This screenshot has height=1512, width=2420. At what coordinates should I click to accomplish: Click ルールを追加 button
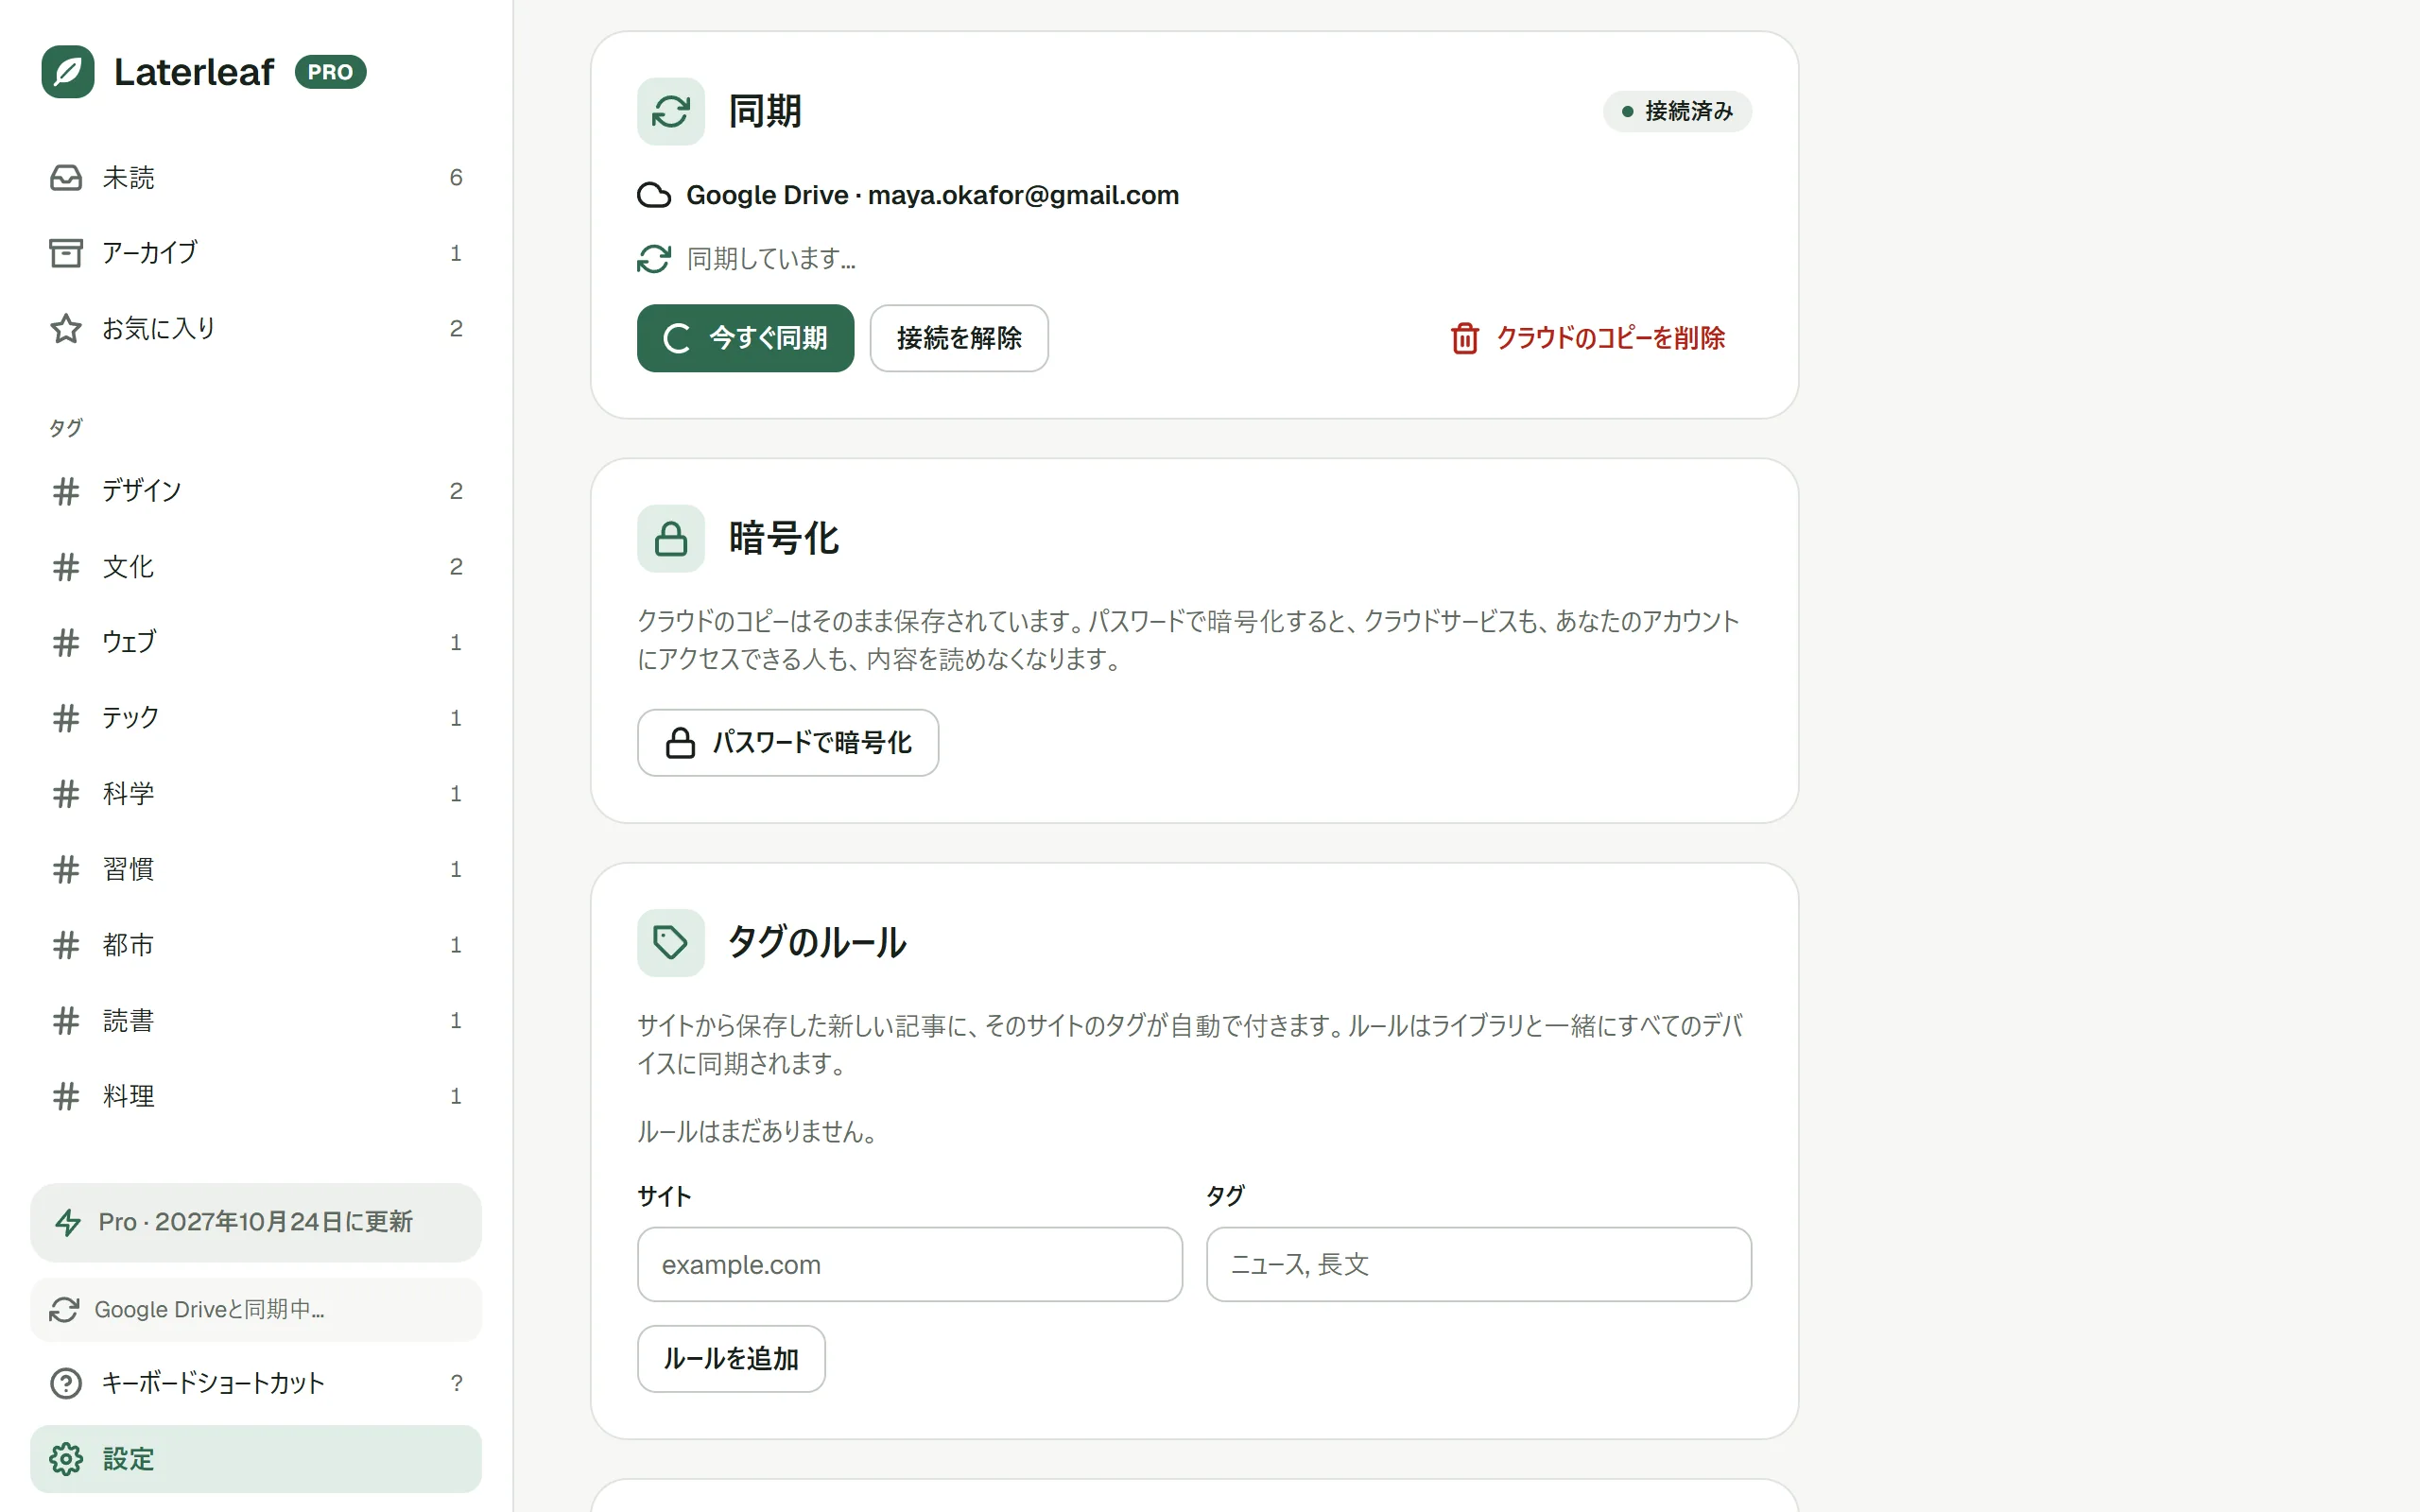point(731,1359)
